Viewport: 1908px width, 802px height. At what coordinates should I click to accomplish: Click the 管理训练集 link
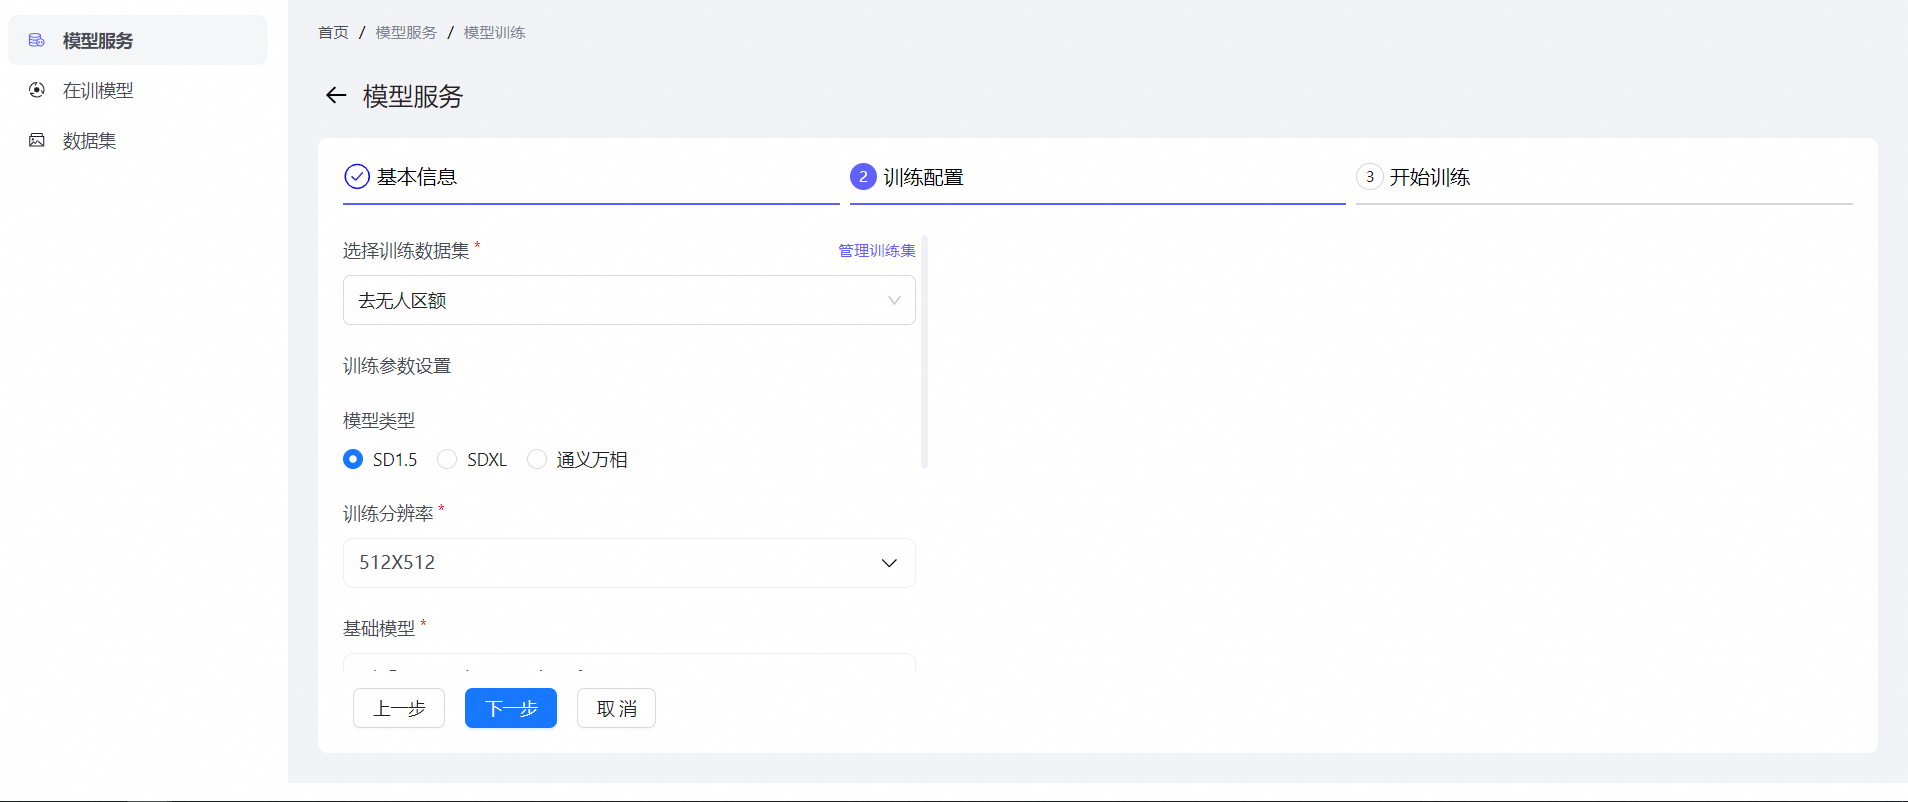[877, 250]
